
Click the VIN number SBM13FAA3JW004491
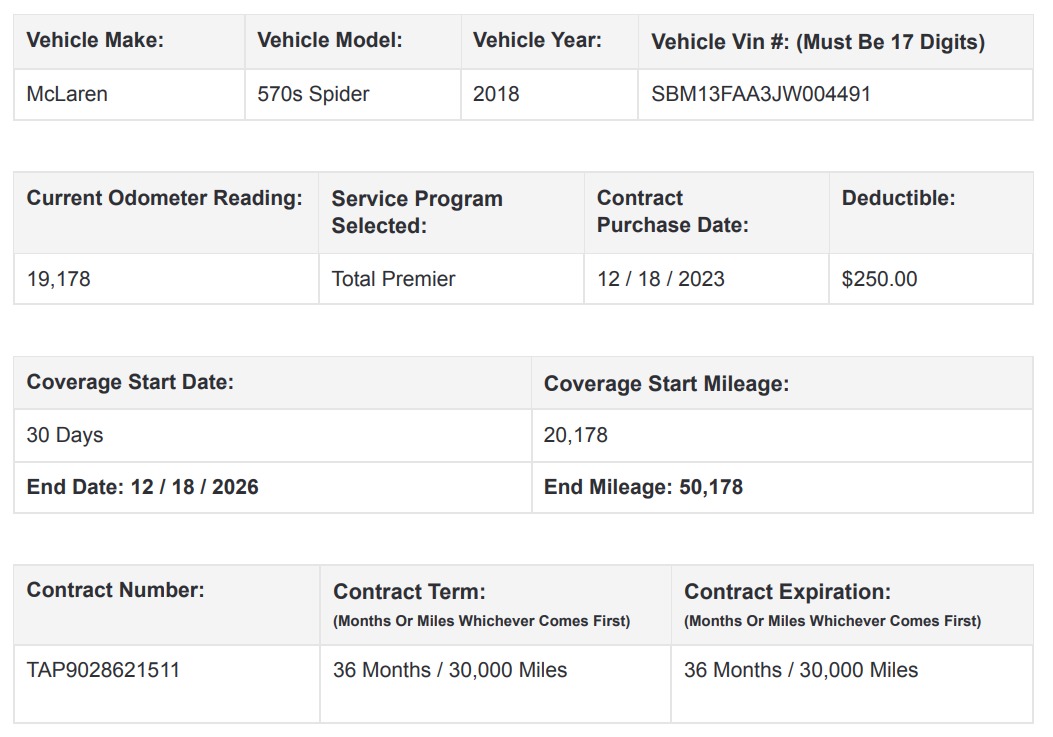pyautogui.click(x=761, y=94)
